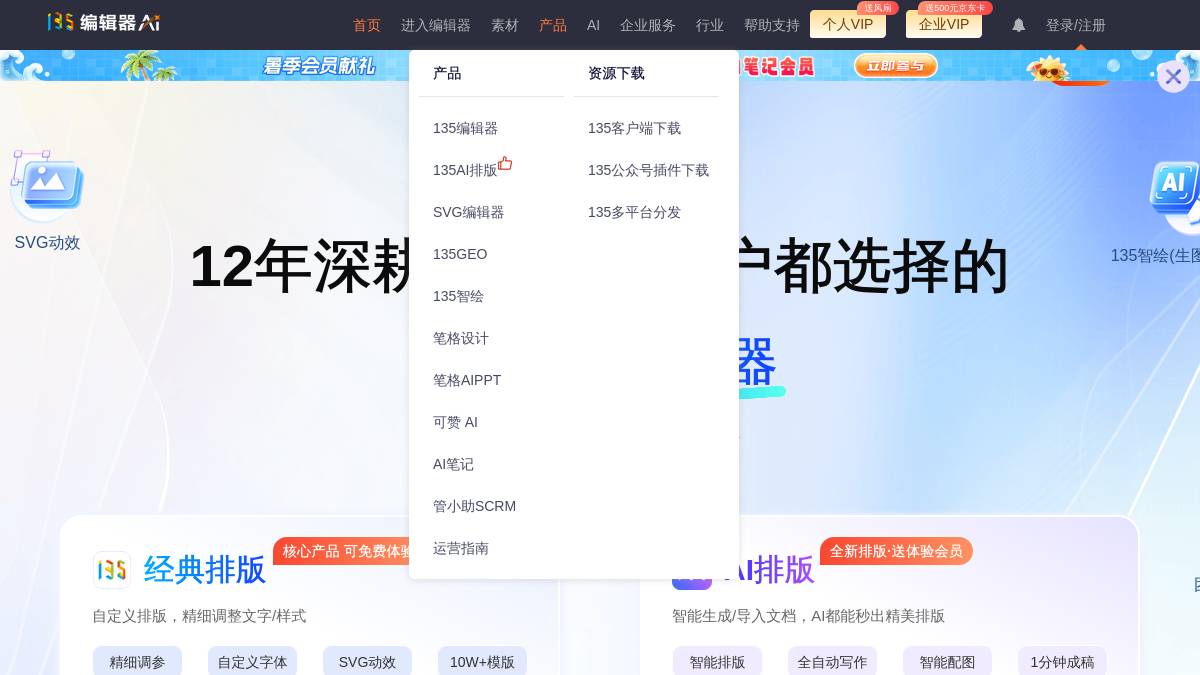Select SVG编辑器 in product dropdown
The image size is (1200, 675).
click(x=469, y=212)
